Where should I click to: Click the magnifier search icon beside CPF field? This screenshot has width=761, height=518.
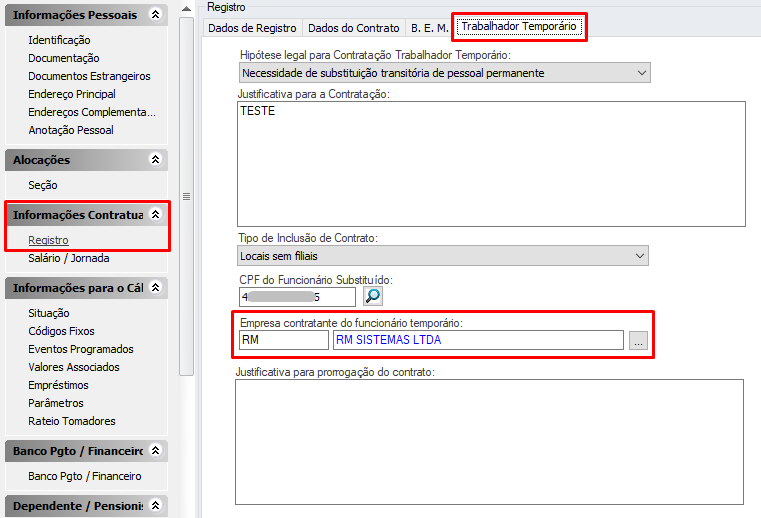pos(373,296)
